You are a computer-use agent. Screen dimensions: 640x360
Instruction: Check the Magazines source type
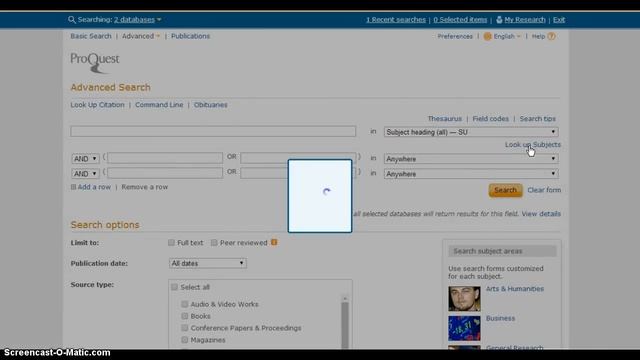(x=184, y=340)
